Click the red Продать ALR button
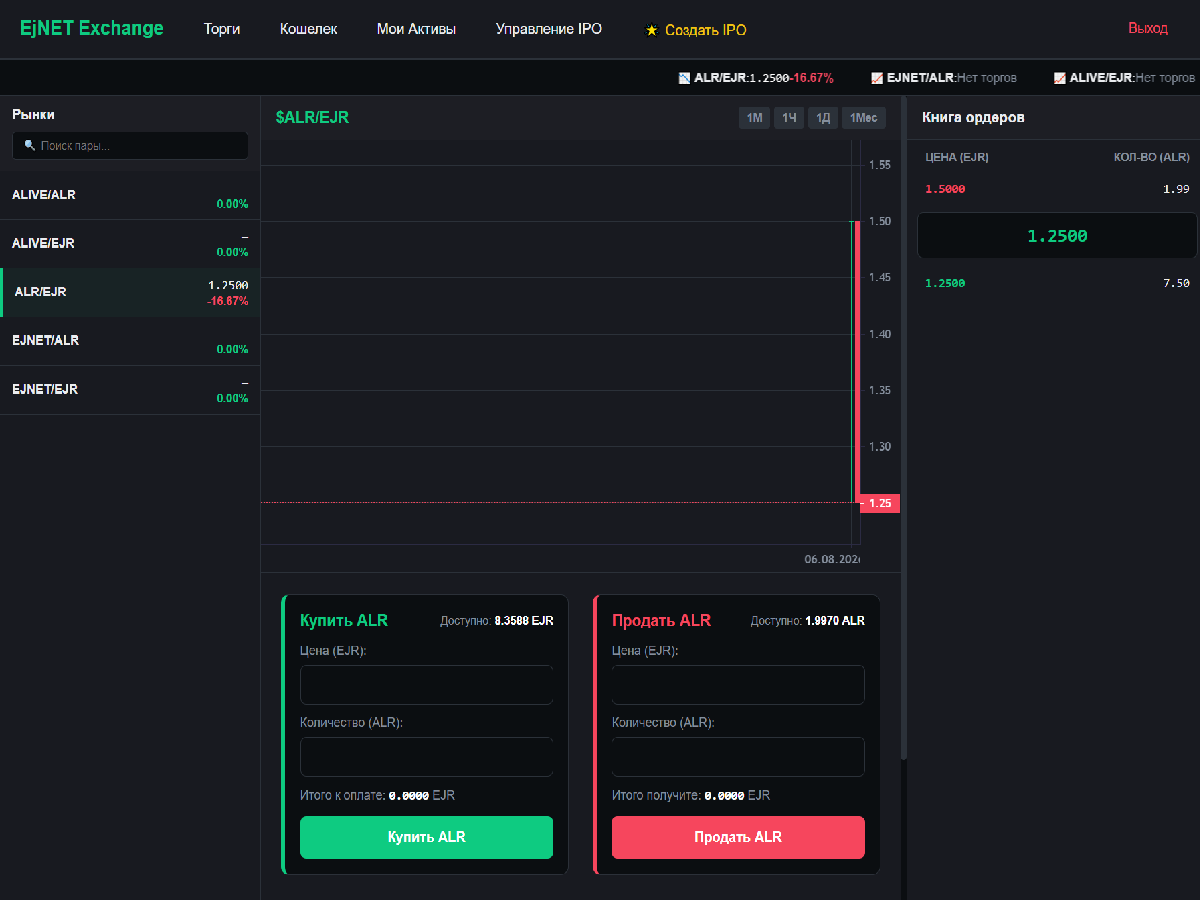 [738, 837]
